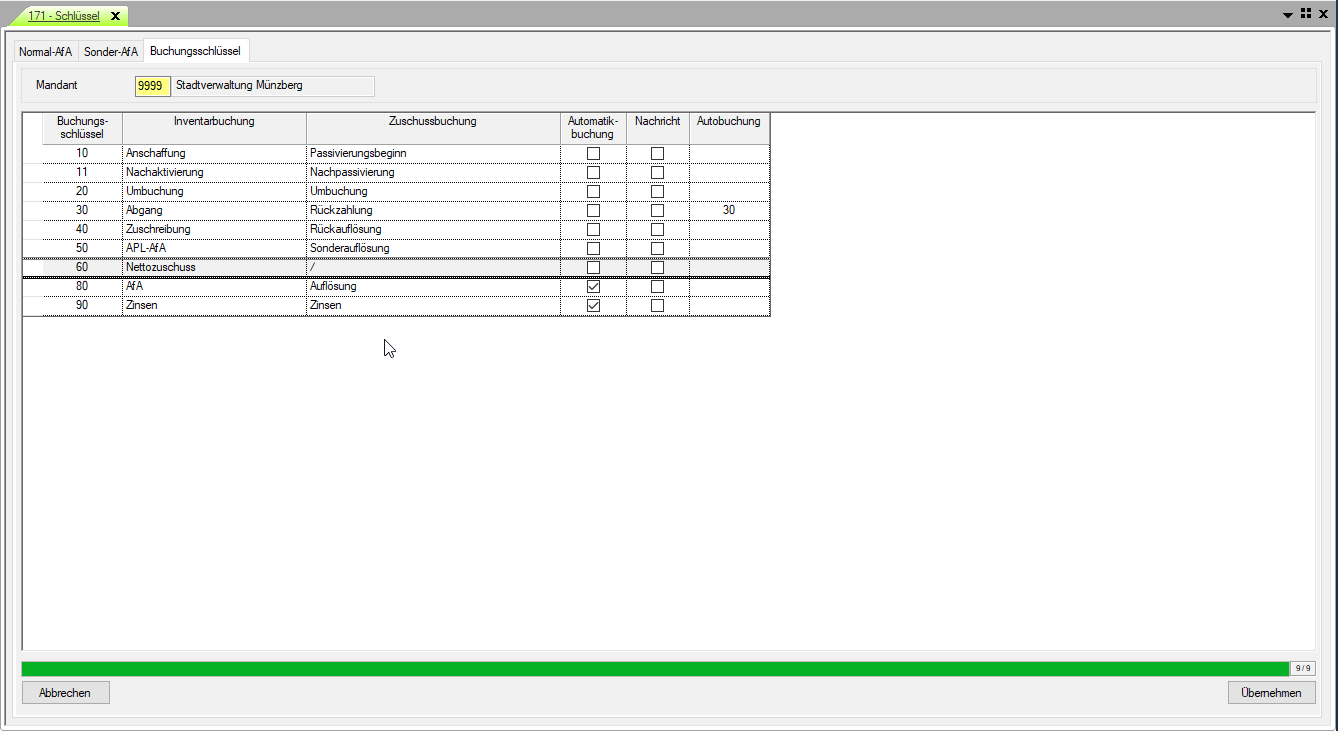The width and height of the screenshot is (1338, 731).
Task: Click the Mandant number field 9999
Action: pos(152,86)
